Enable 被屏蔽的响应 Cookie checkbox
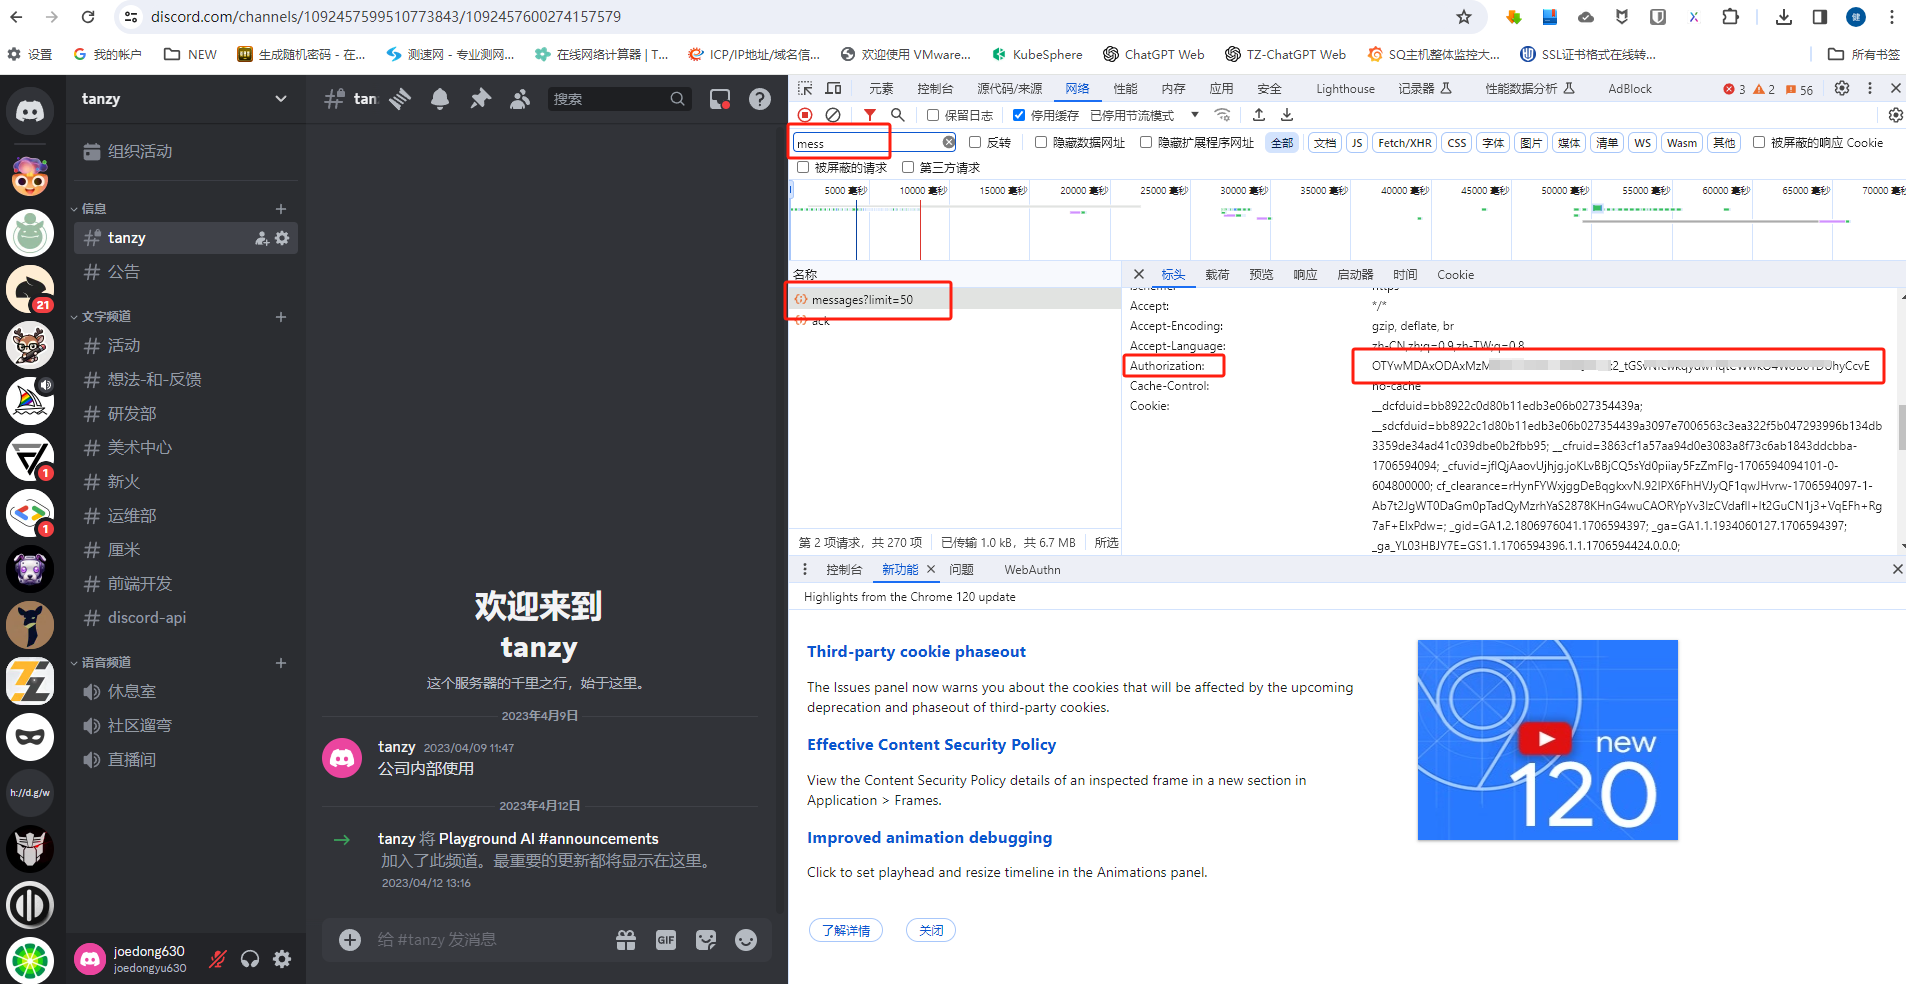Image resolution: width=1906 pixels, height=984 pixels. tap(1759, 142)
